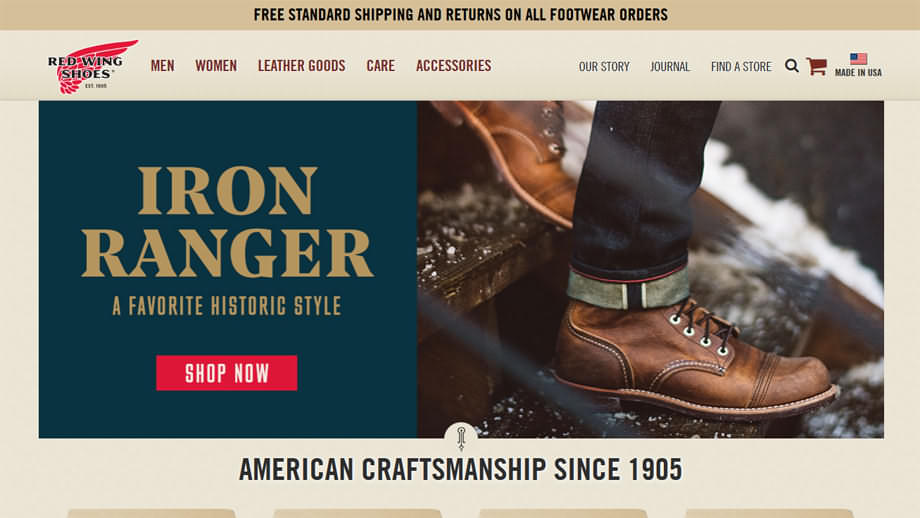Open the Leather Goods menu
This screenshot has height=518, width=920.
point(302,66)
